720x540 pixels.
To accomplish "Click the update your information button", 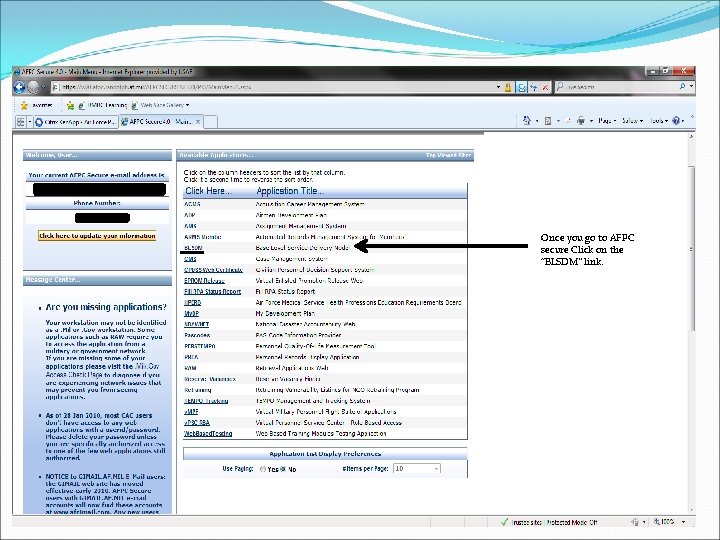I will tap(97, 236).
